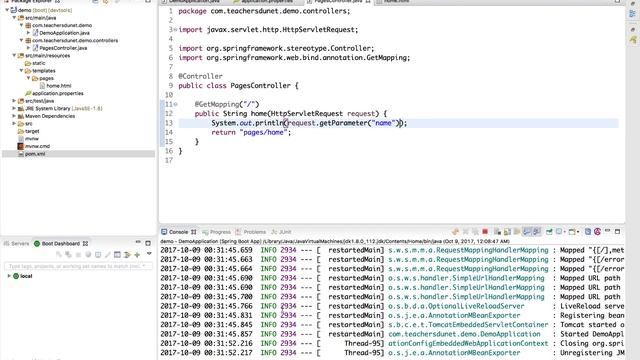This screenshot has width=640, height=360.
Task: Open the Boot Dashboard view menu triangle
Action: [x=149, y=253]
